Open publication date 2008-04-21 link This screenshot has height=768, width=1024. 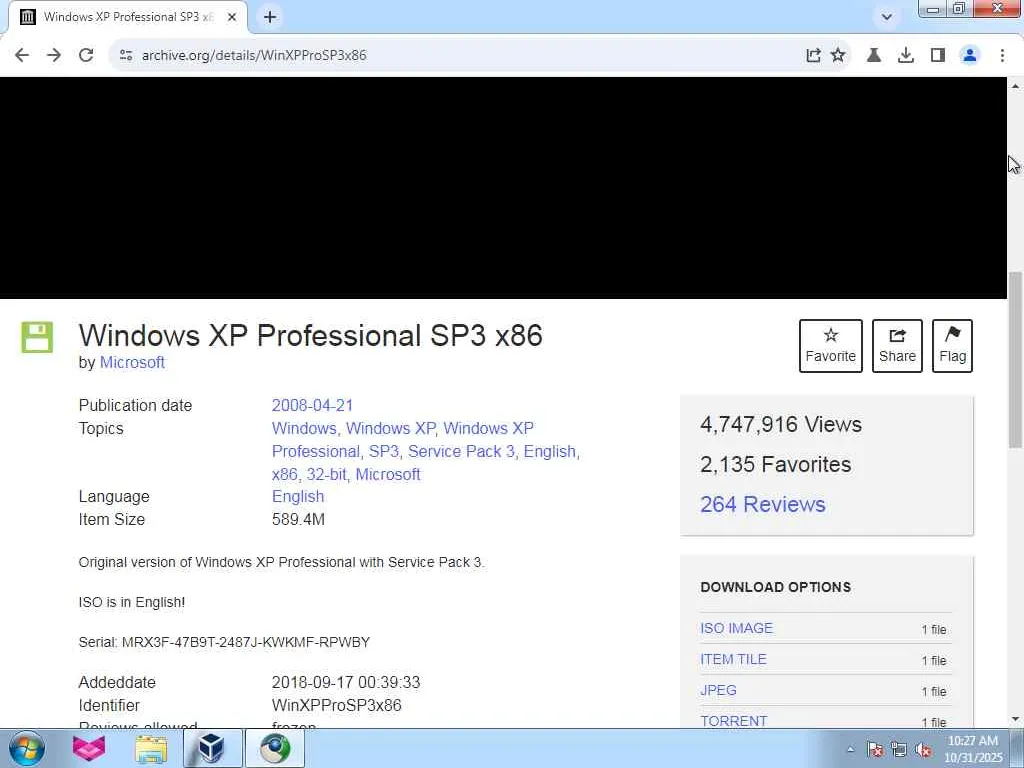click(312, 406)
